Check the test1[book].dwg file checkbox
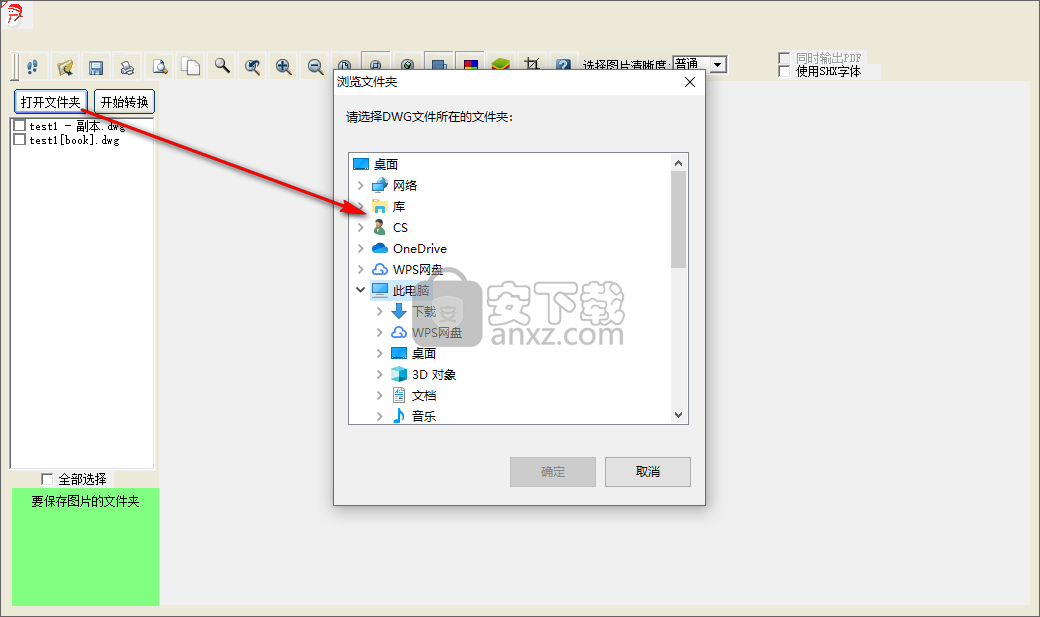This screenshot has height=617, width=1040. [20, 139]
